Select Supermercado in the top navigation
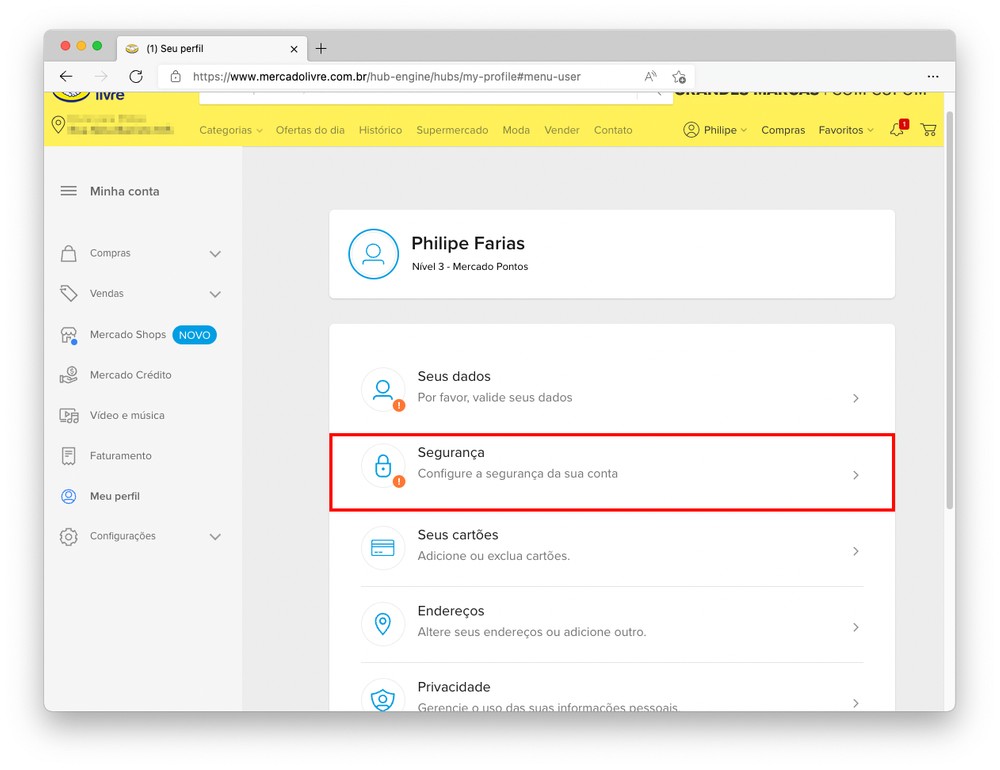Viewport: 1000px width, 770px height. 452,130
